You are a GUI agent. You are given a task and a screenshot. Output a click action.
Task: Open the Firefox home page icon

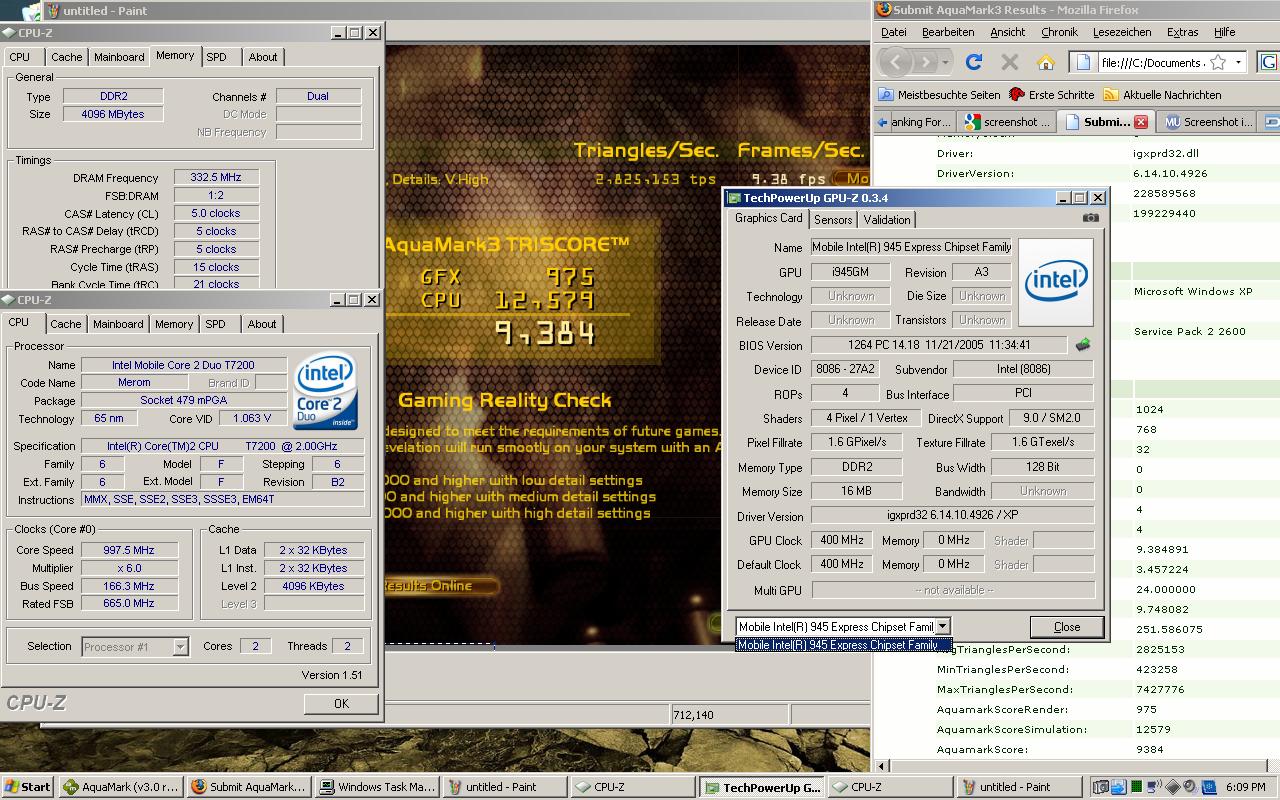coord(1046,62)
